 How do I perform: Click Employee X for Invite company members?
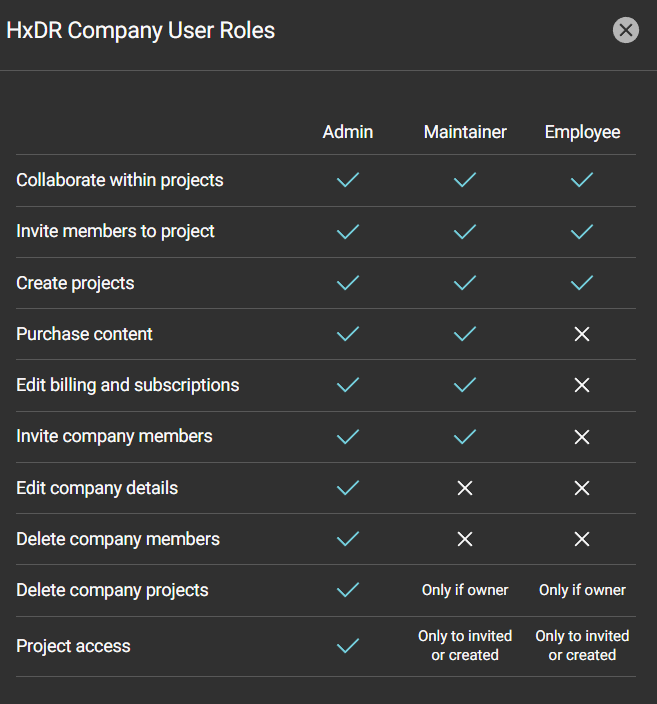[582, 437]
